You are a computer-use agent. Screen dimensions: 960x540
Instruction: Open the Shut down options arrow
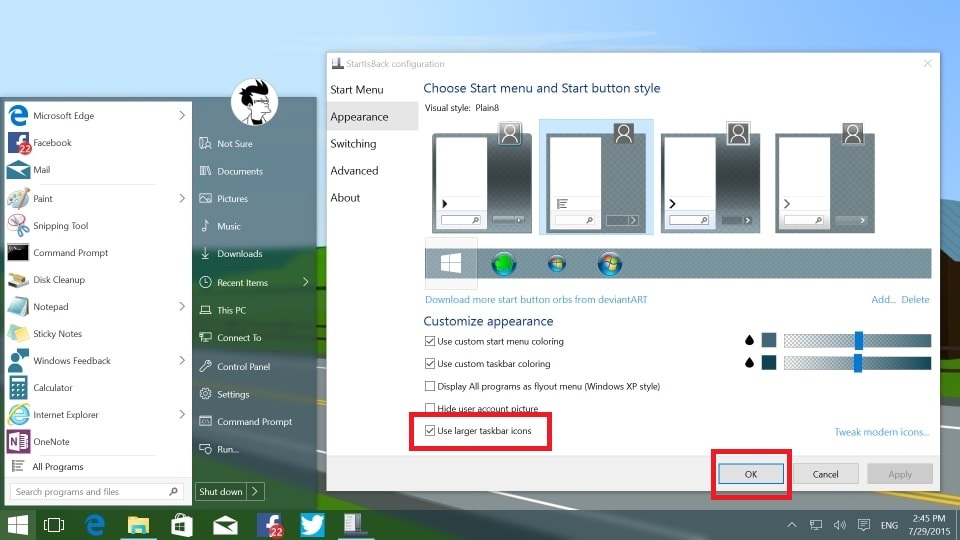tap(256, 491)
